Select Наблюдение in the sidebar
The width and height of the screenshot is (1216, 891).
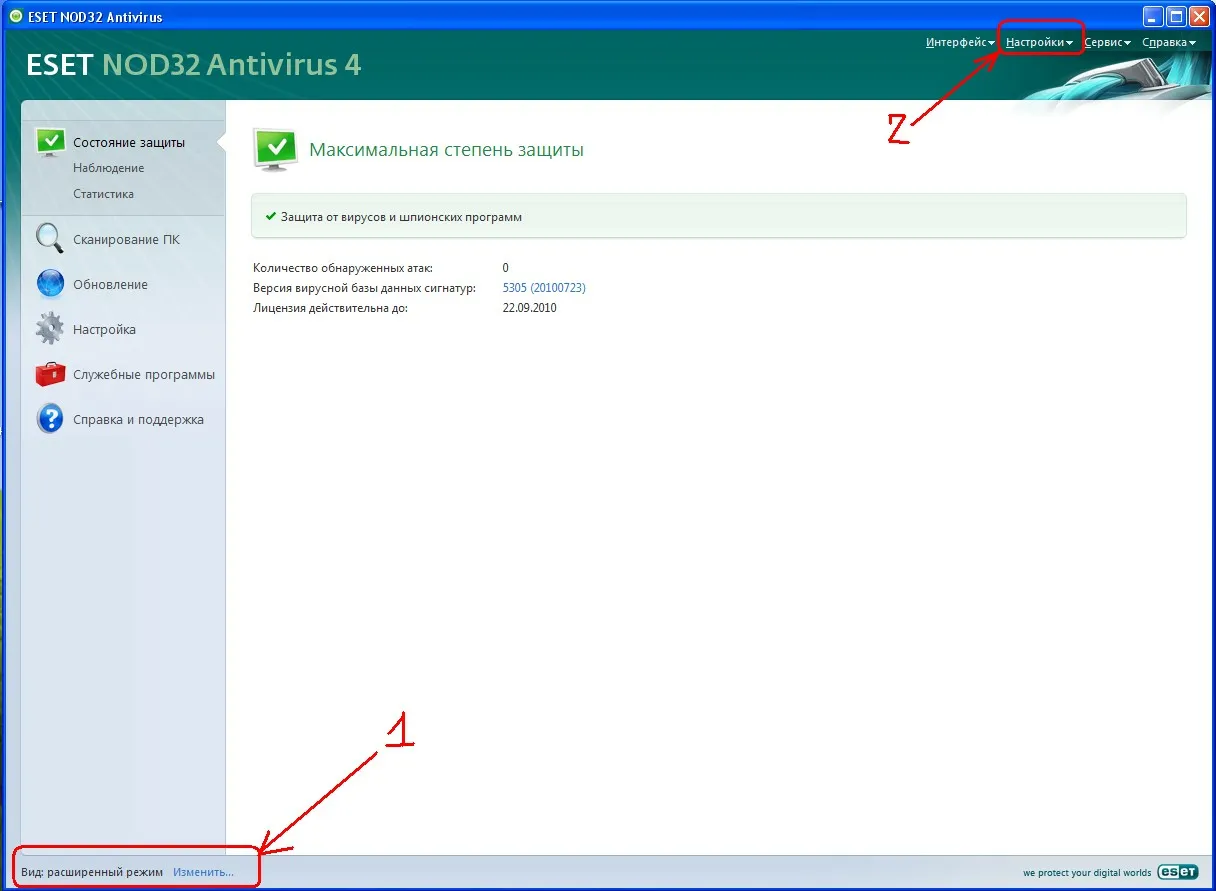click(x=108, y=168)
